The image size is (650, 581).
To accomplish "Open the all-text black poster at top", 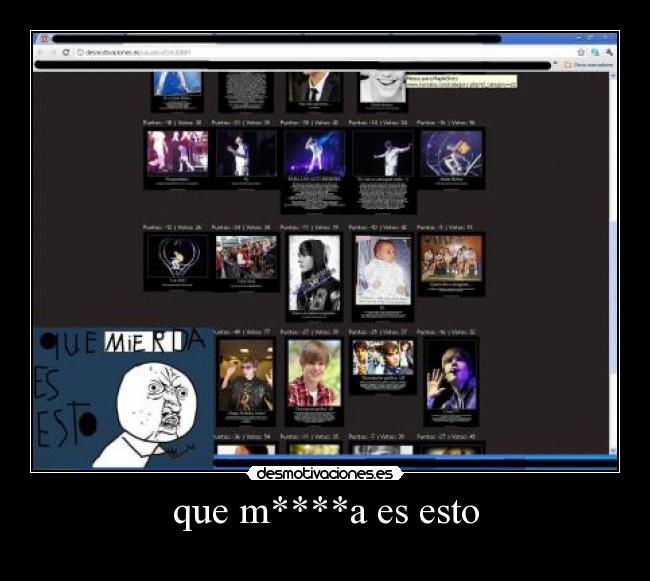I will [x=246, y=92].
